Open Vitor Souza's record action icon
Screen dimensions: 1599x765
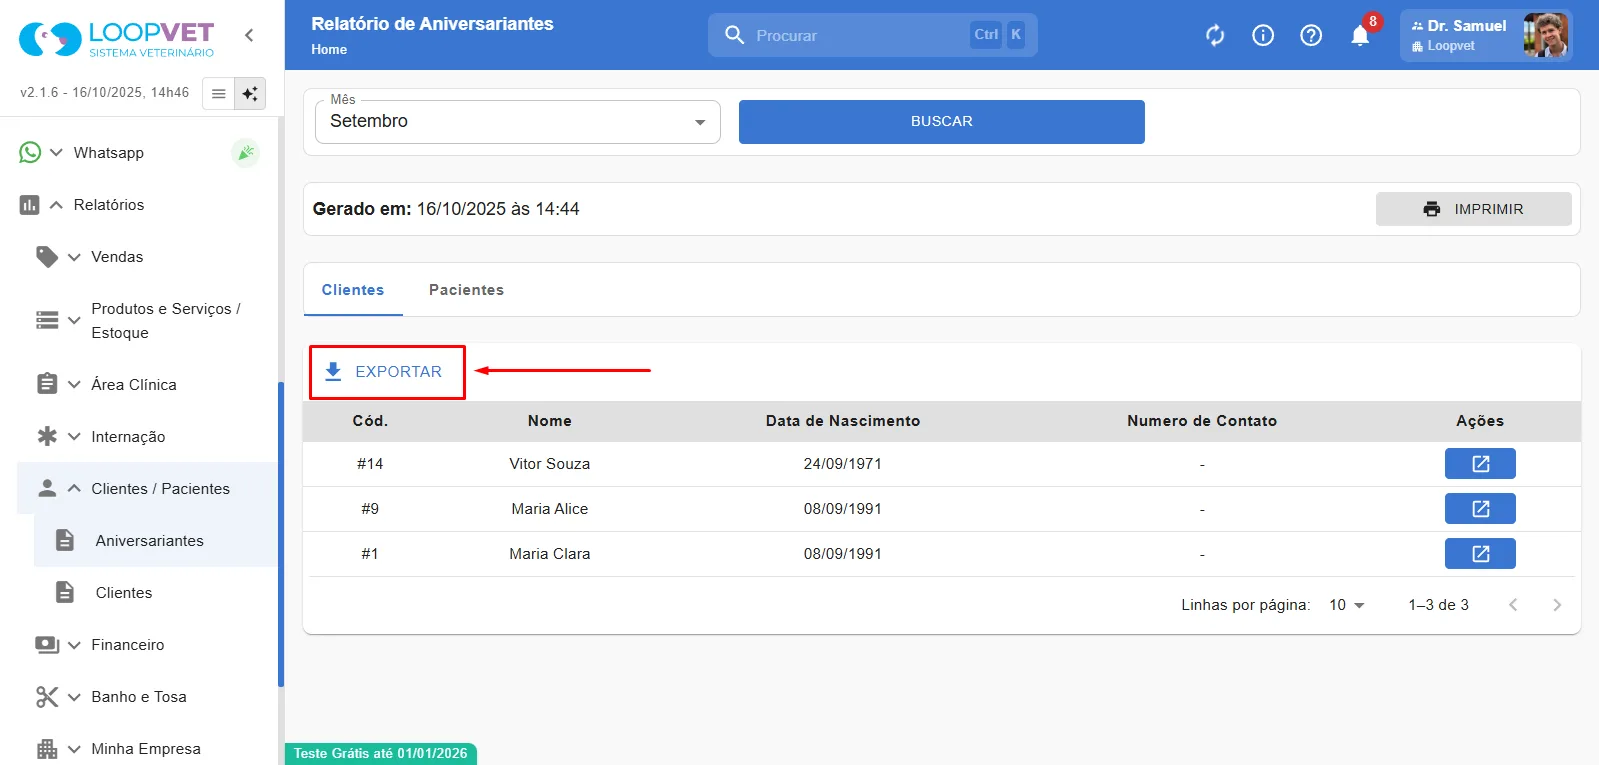tap(1480, 464)
